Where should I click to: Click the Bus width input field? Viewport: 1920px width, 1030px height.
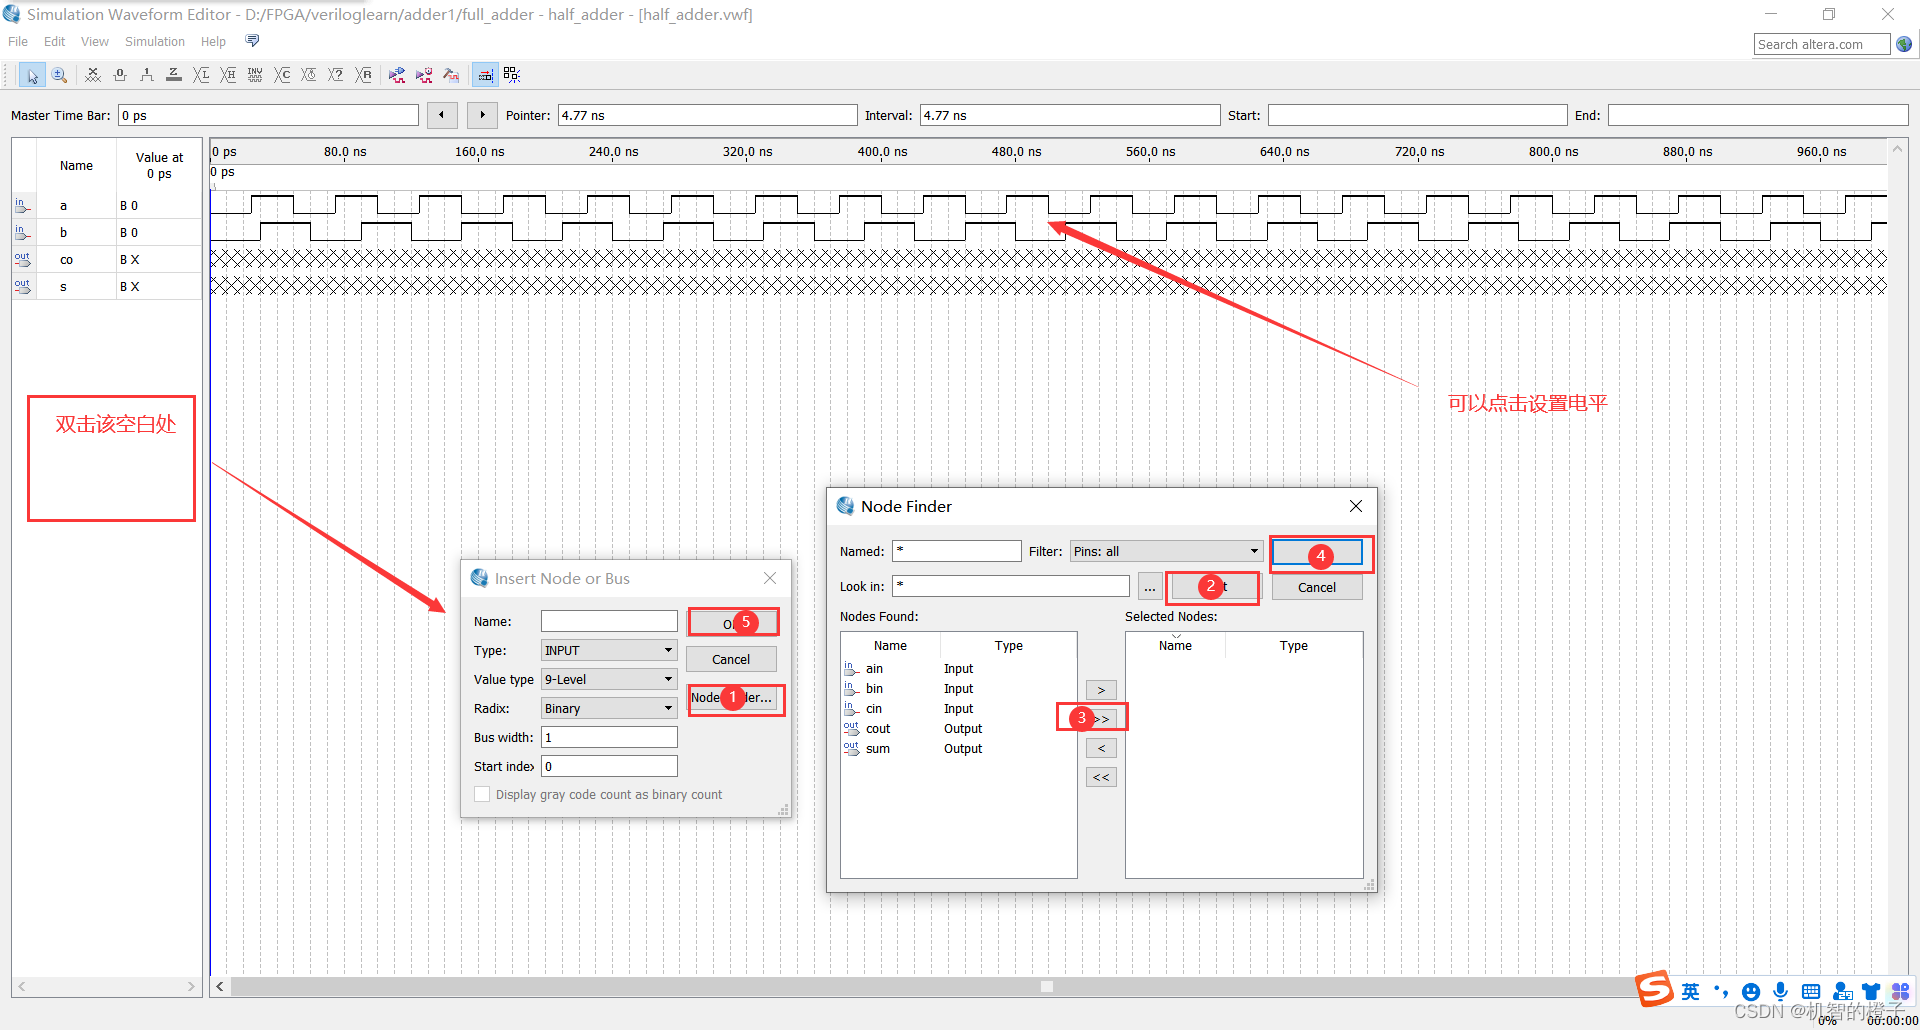609,737
